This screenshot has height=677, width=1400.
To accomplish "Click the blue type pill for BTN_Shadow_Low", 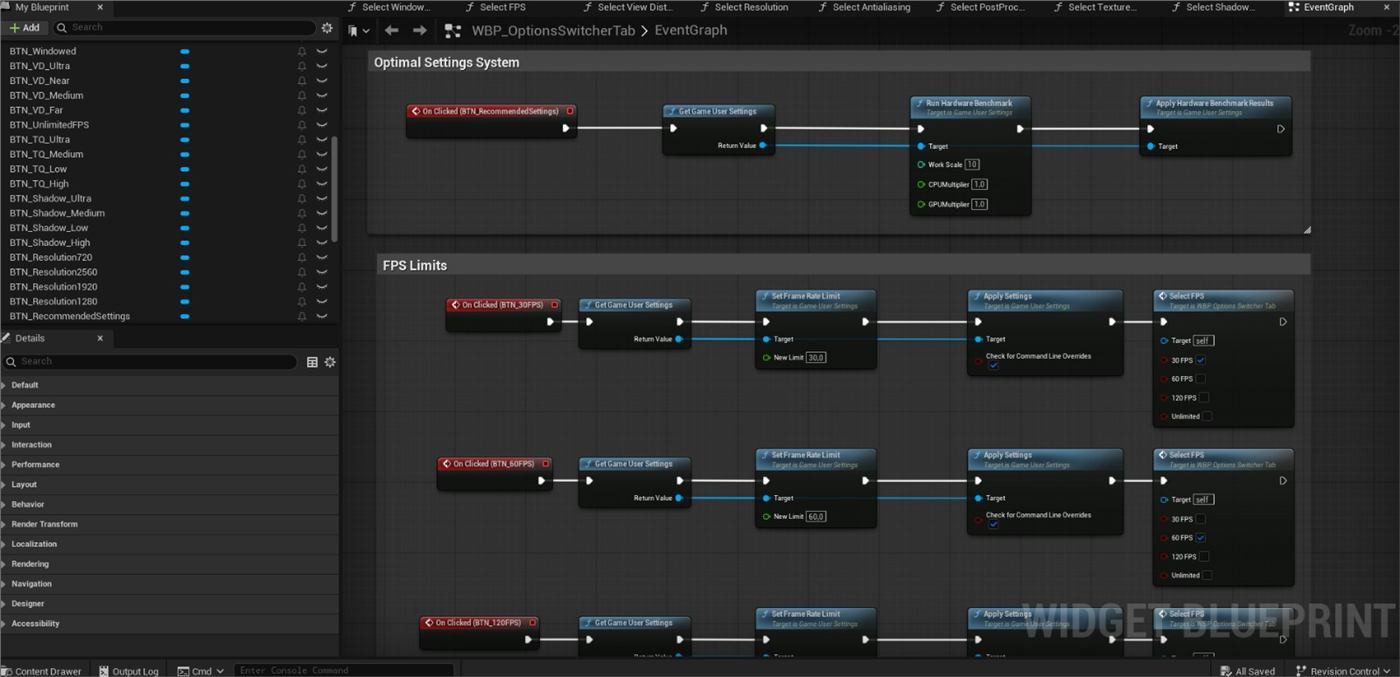I will point(185,228).
